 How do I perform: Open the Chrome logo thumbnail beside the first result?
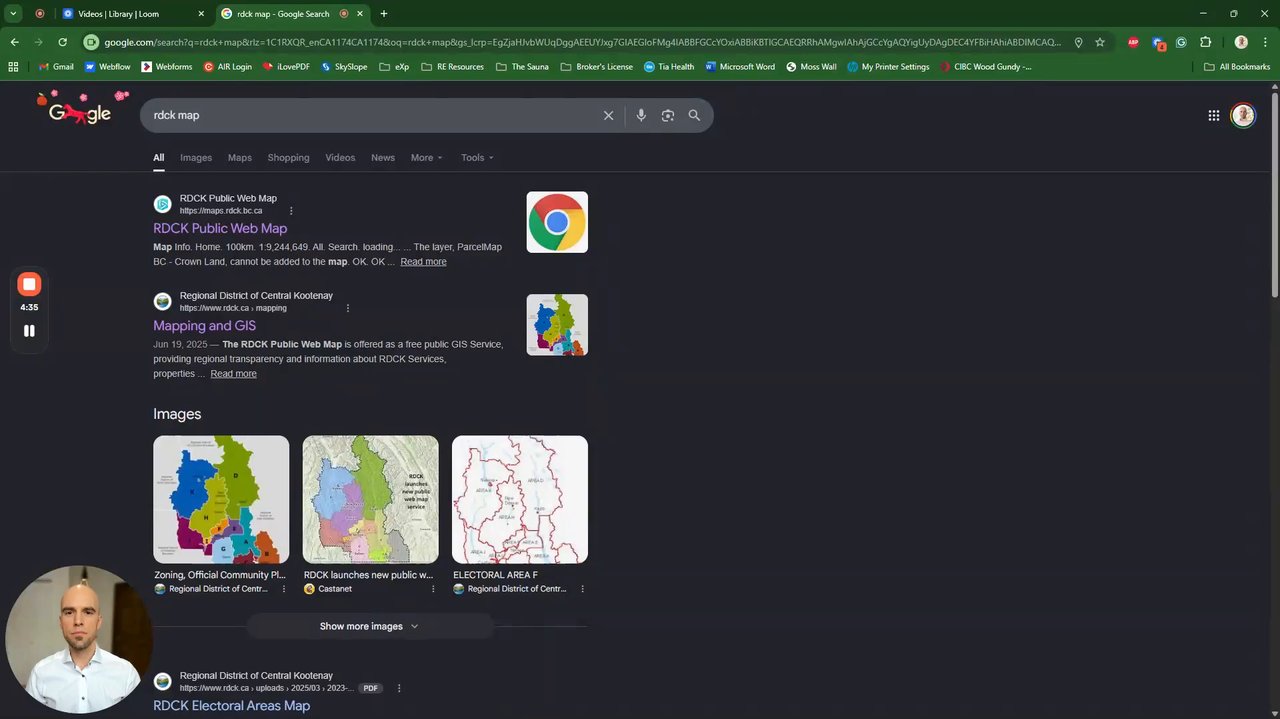coord(557,222)
